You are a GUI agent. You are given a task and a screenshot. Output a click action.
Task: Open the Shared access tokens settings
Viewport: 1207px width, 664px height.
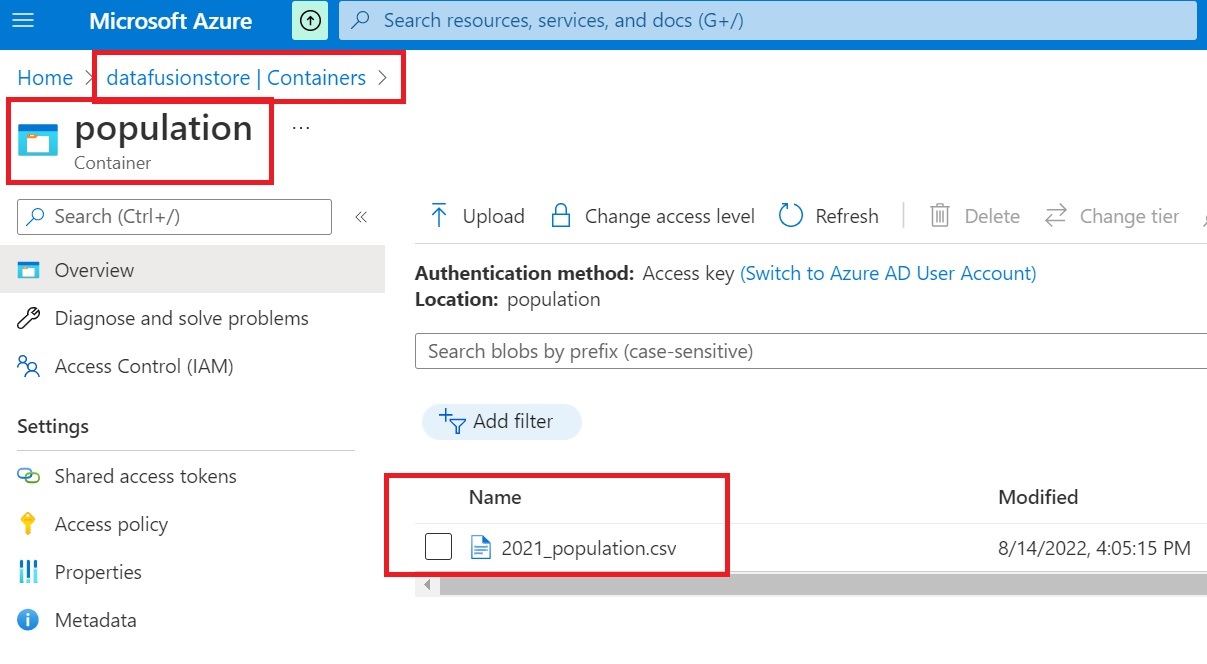(145, 476)
